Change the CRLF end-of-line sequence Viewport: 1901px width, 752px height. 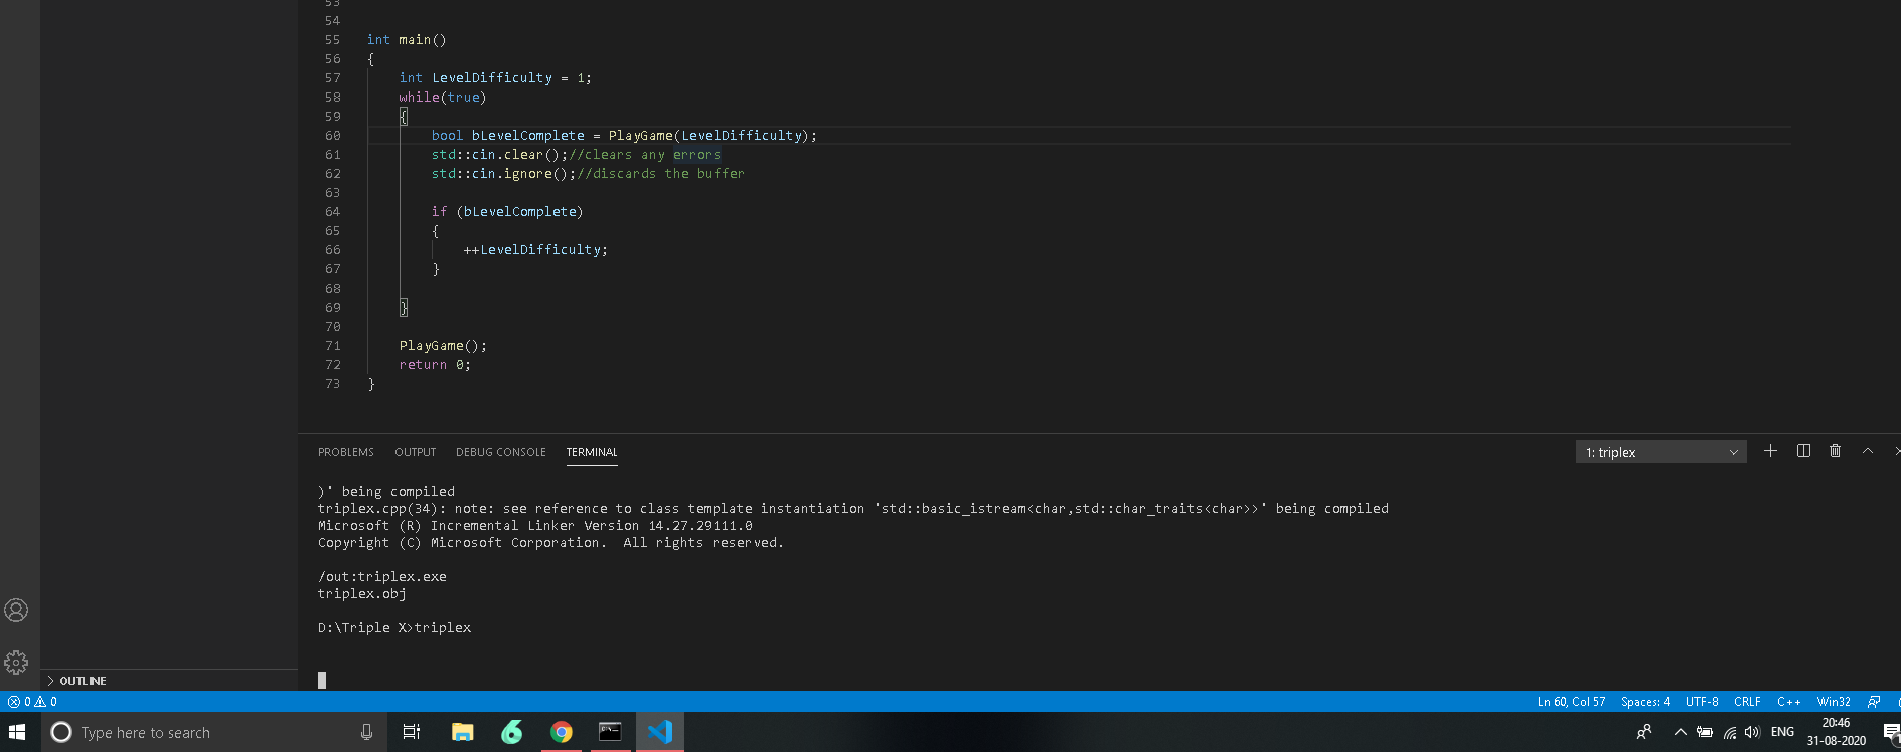1747,702
